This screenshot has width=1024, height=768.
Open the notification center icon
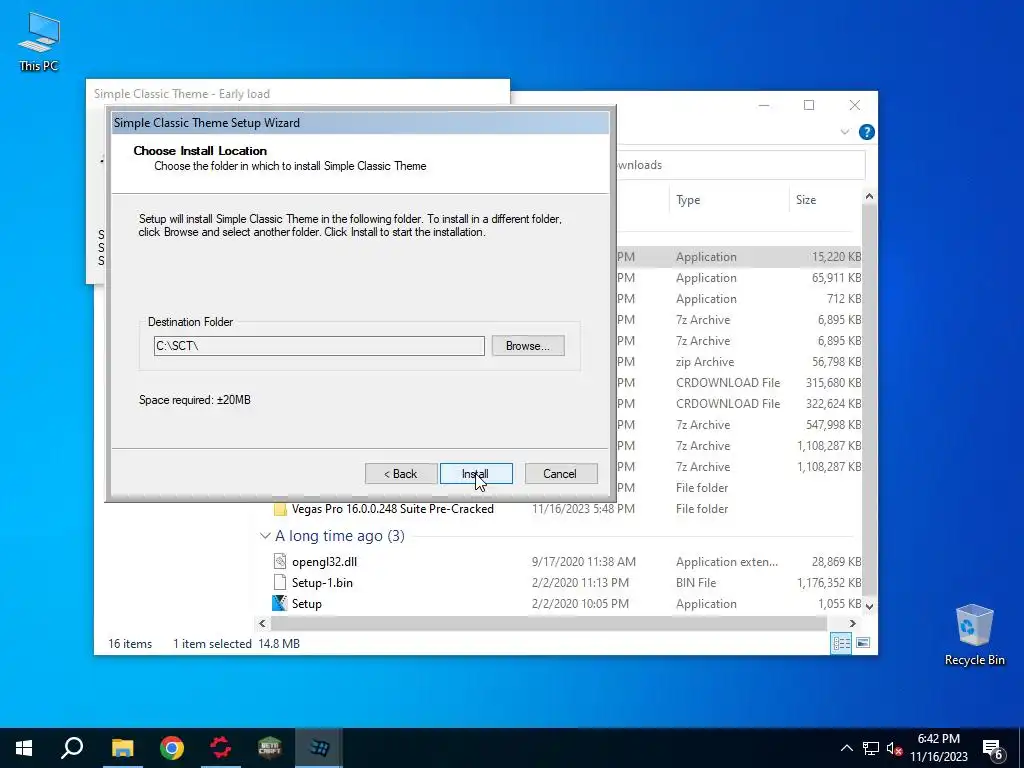(993, 749)
